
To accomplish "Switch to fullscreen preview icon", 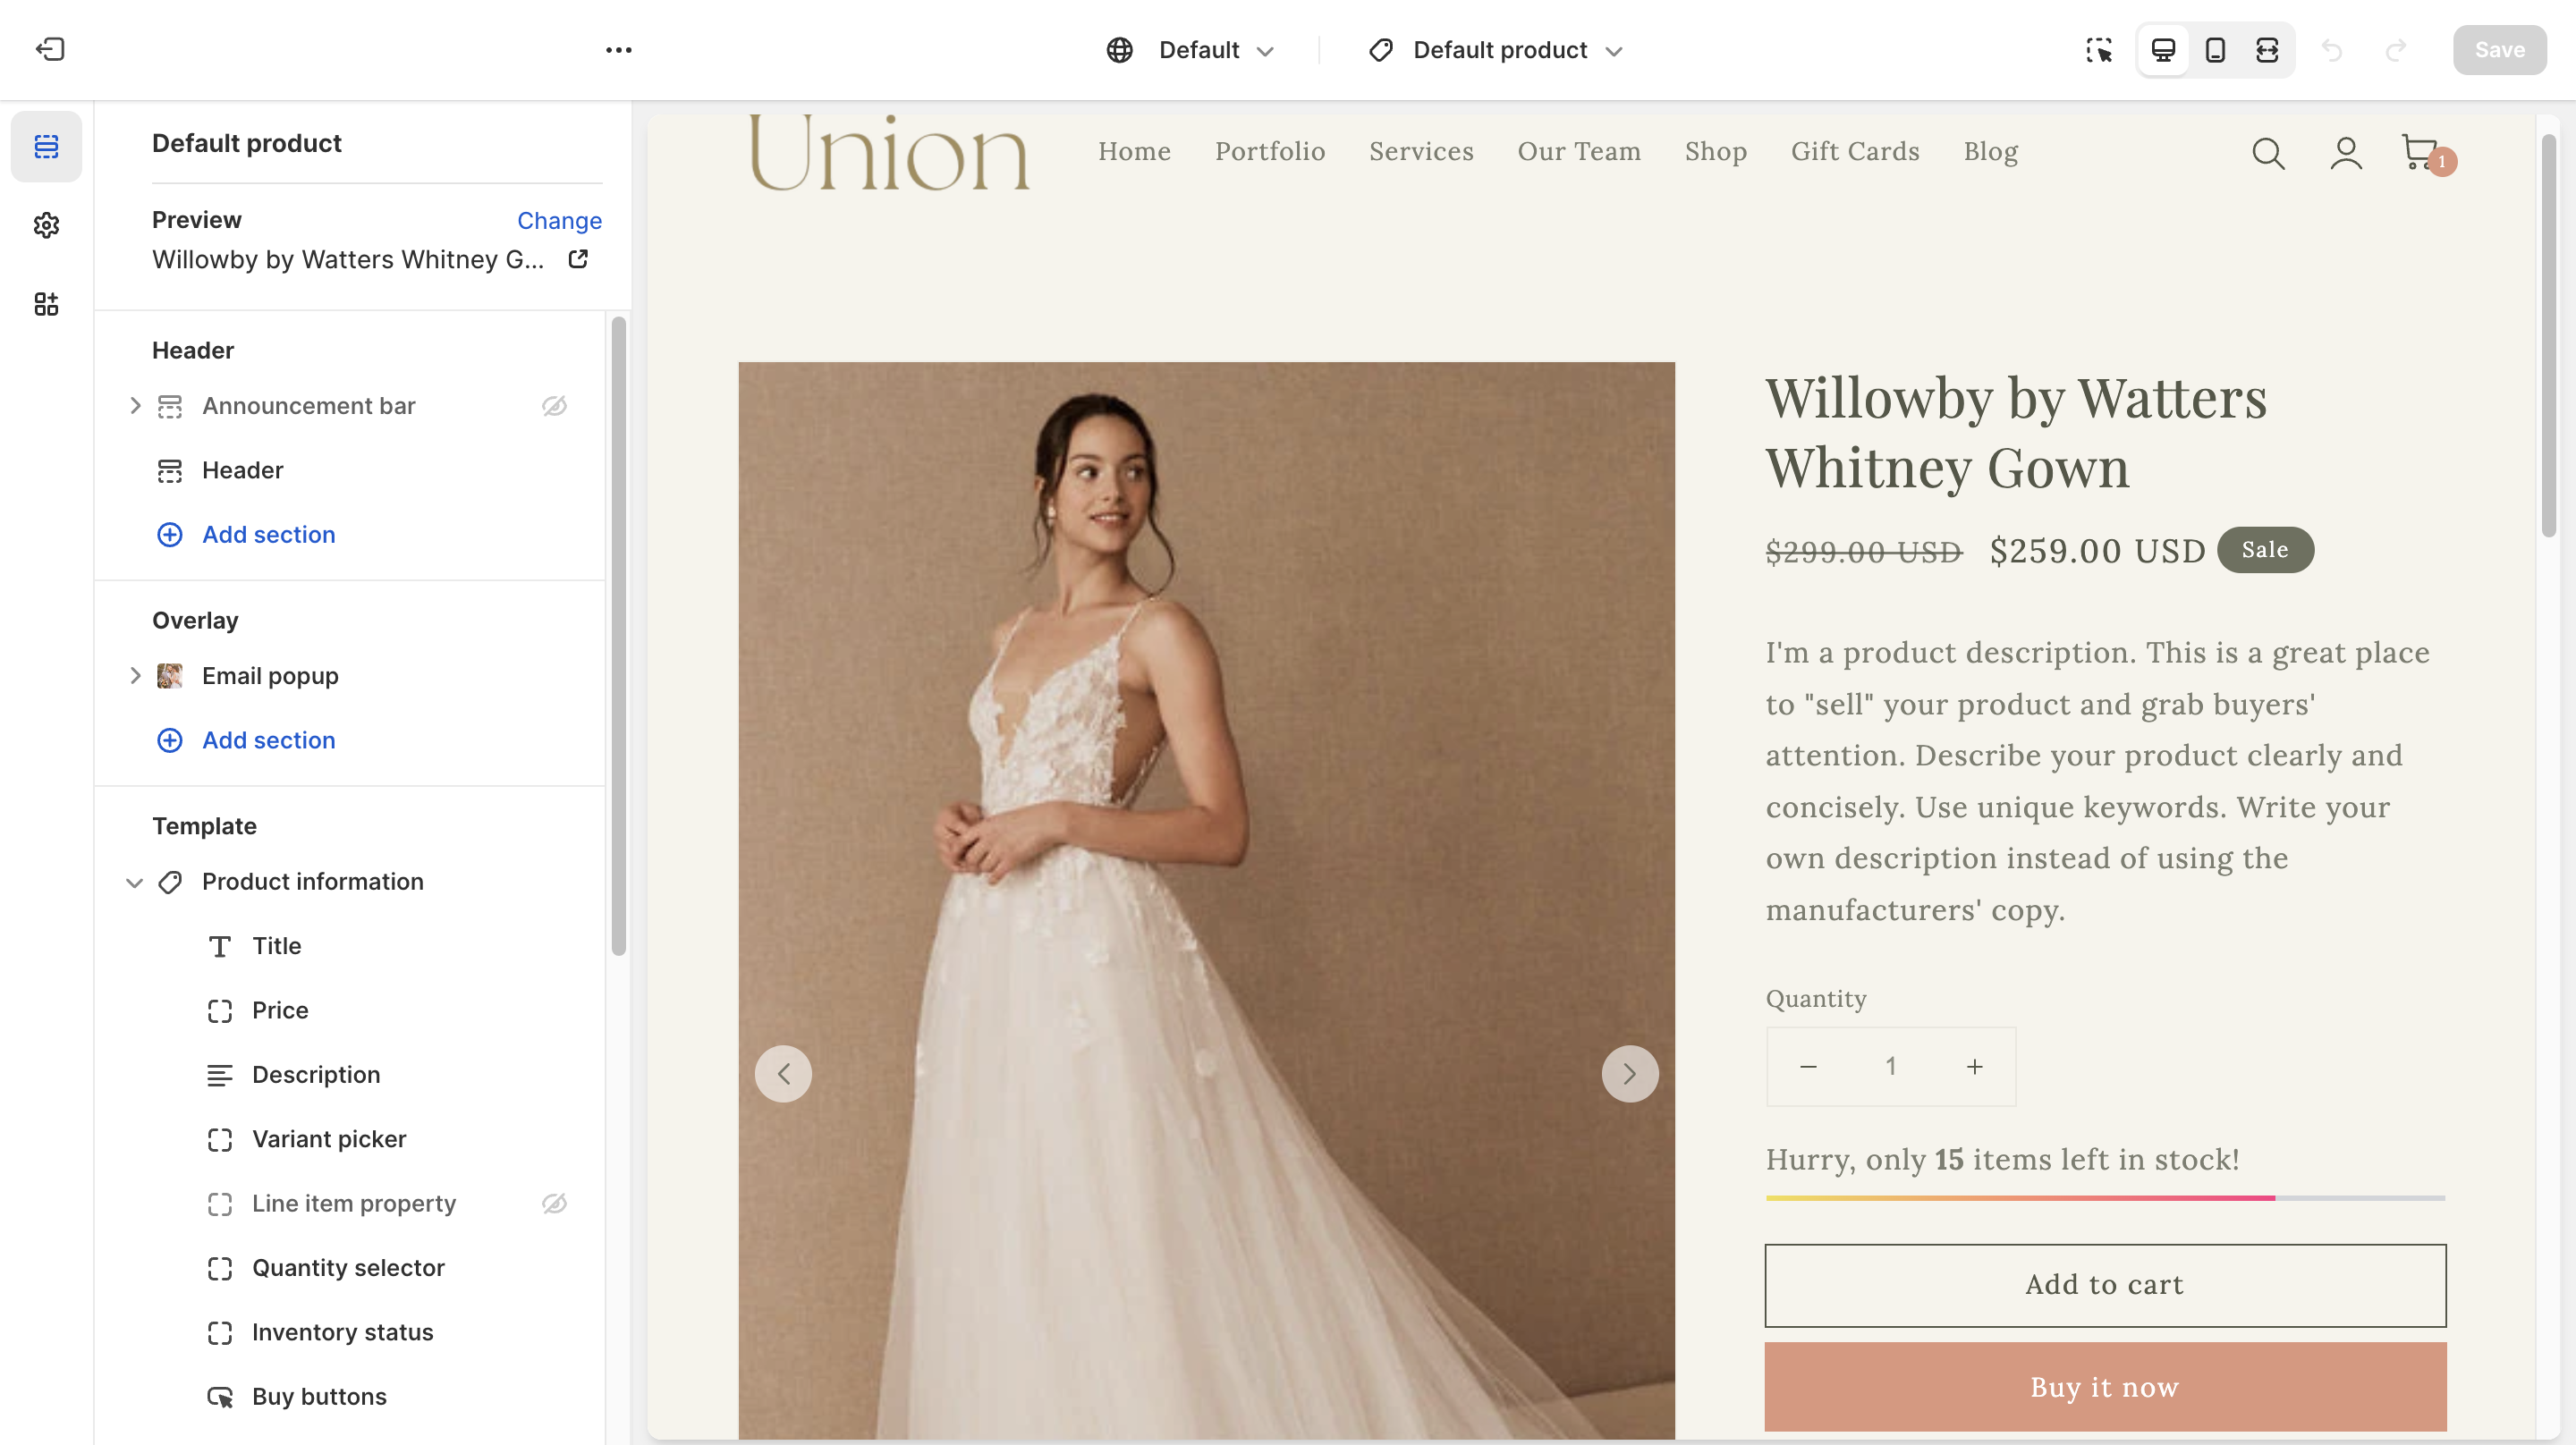I will click(x=2267, y=50).
